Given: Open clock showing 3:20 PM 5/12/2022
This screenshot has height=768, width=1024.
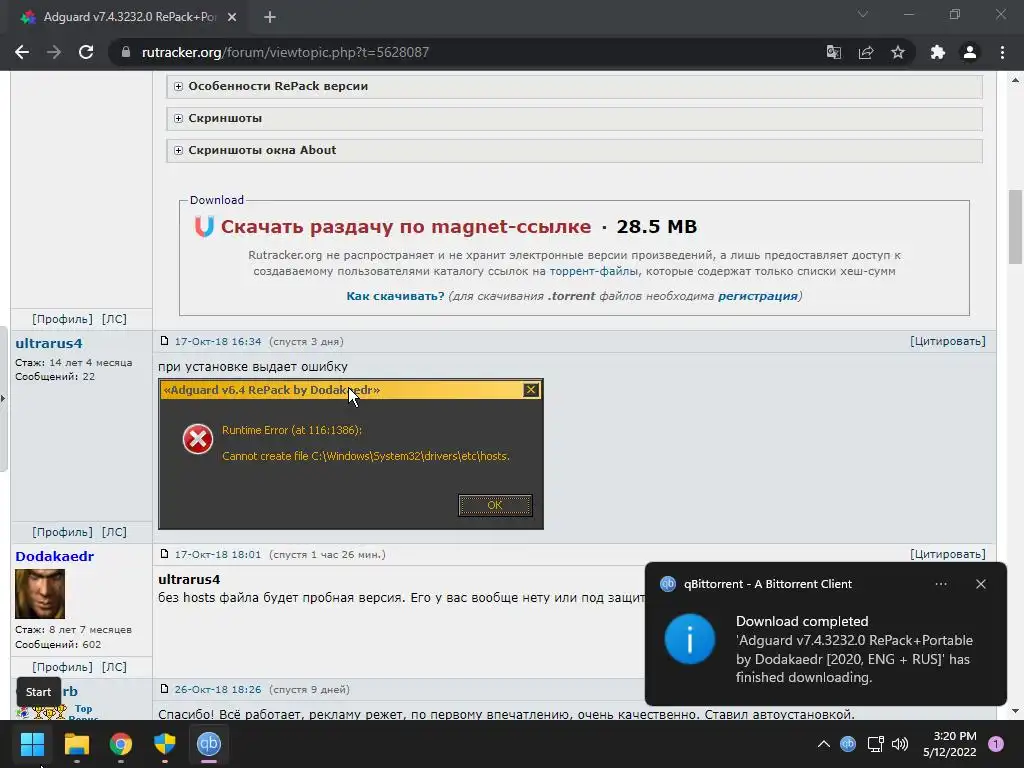Looking at the screenshot, I should pyautogui.click(x=950, y=744).
